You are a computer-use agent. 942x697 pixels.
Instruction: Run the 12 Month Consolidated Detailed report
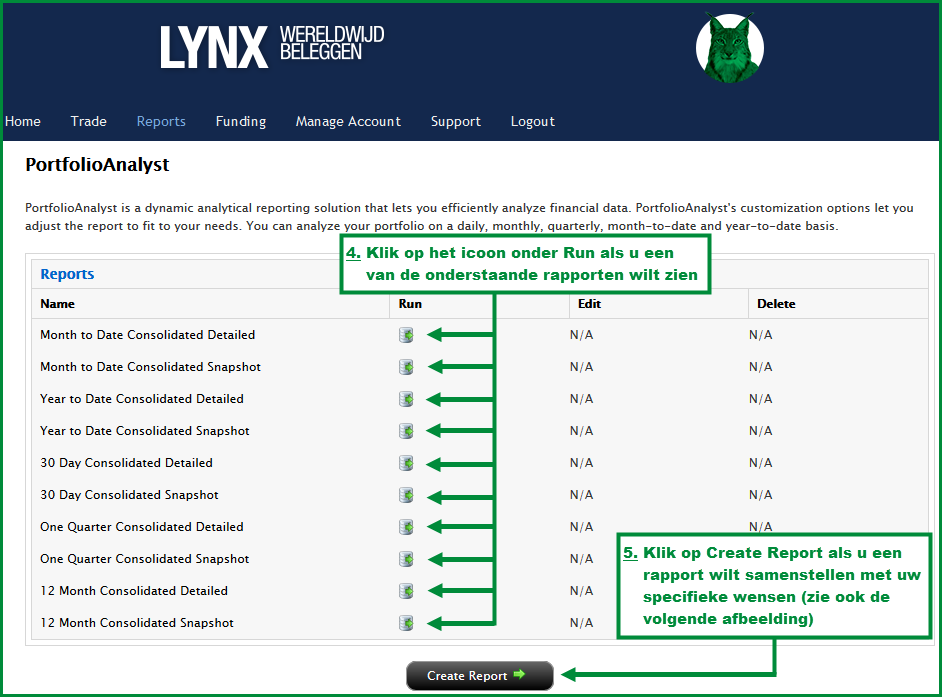(407, 591)
